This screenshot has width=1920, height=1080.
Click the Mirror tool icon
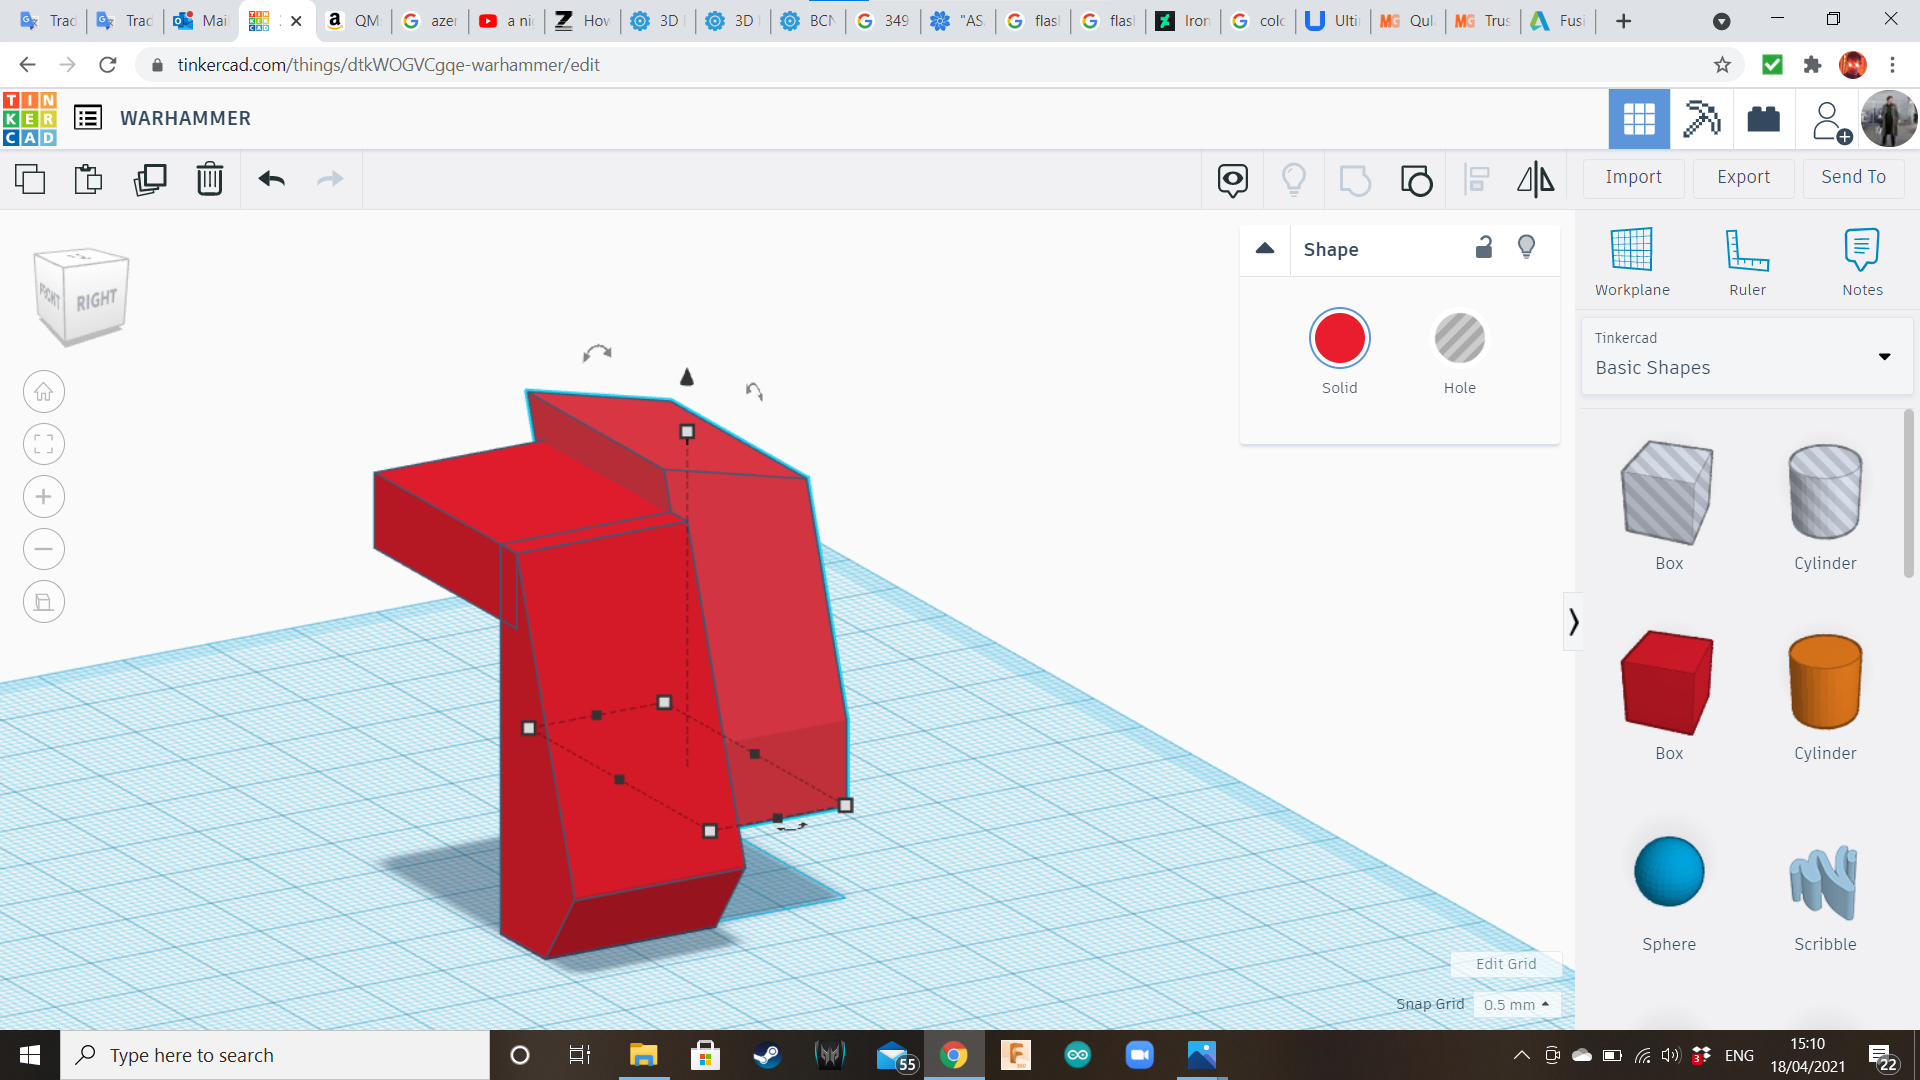pos(1535,180)
